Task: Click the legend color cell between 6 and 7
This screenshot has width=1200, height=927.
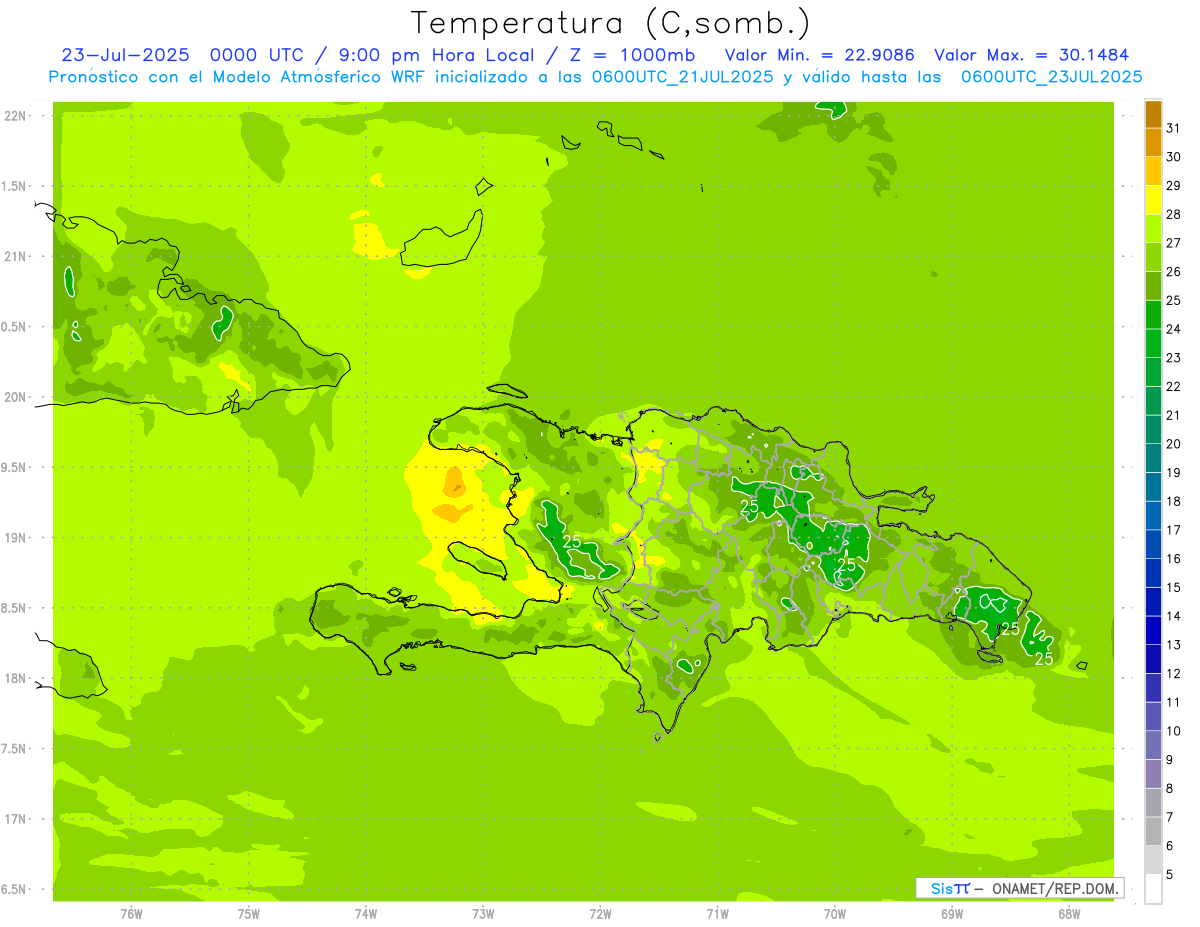Action: coord(1153,832)
